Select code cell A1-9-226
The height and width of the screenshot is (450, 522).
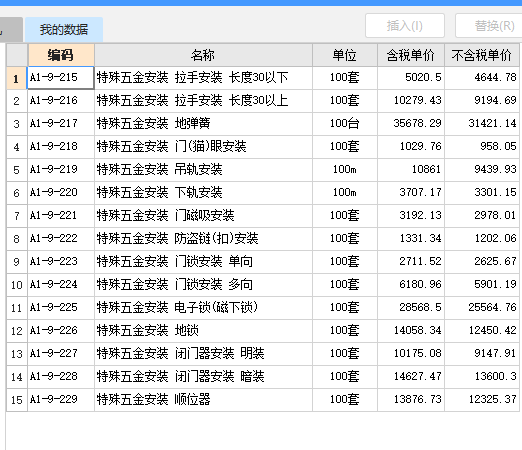coord(61,331)
